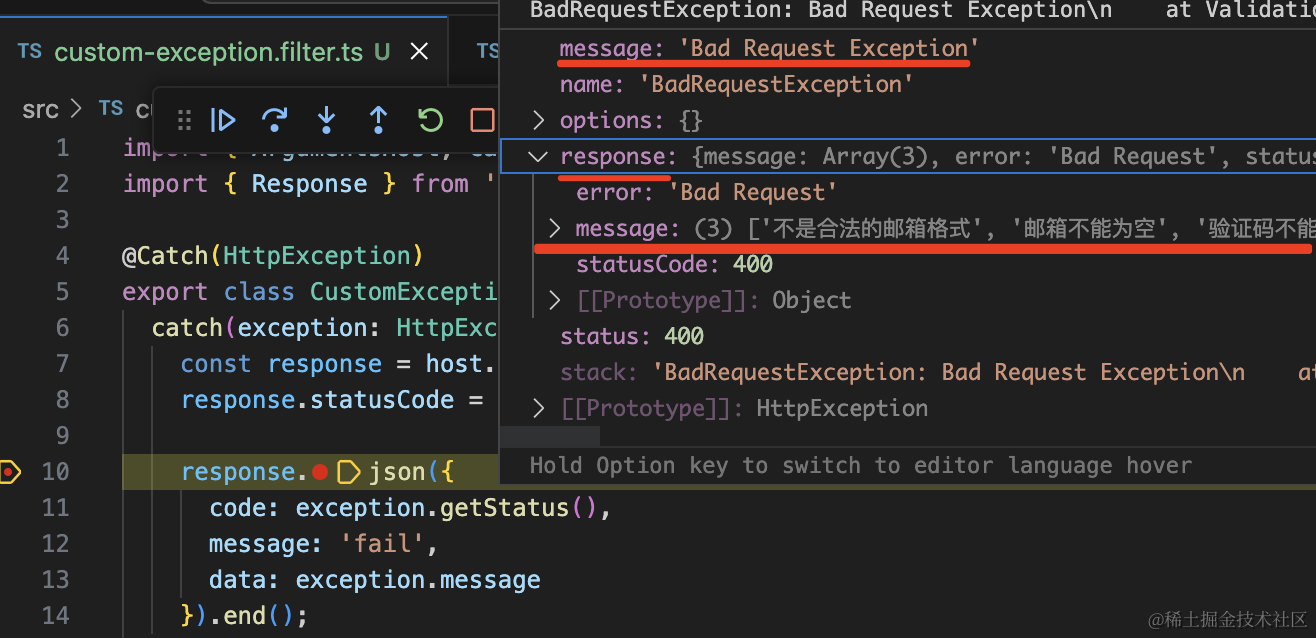Expand the message array of three items
This screenshot has height=638, width=1316.
click(x=555, y=229)
